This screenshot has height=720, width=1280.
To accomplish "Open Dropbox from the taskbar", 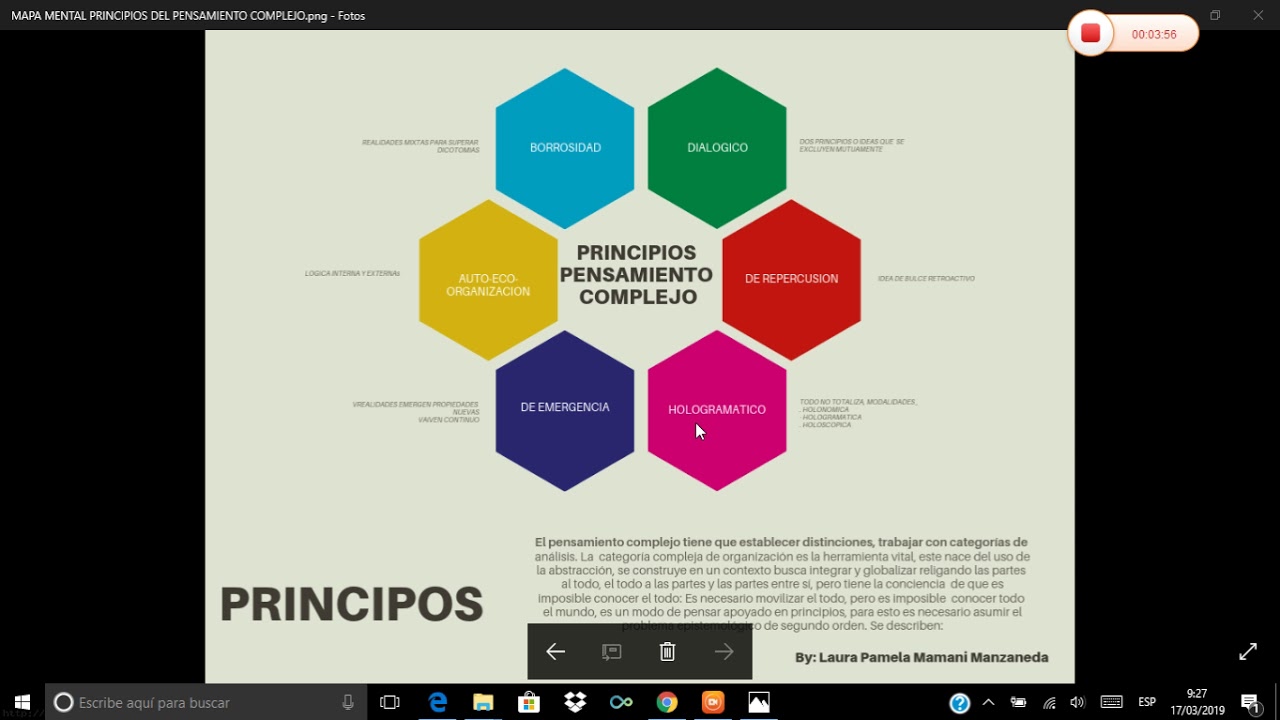I will 575,702.
